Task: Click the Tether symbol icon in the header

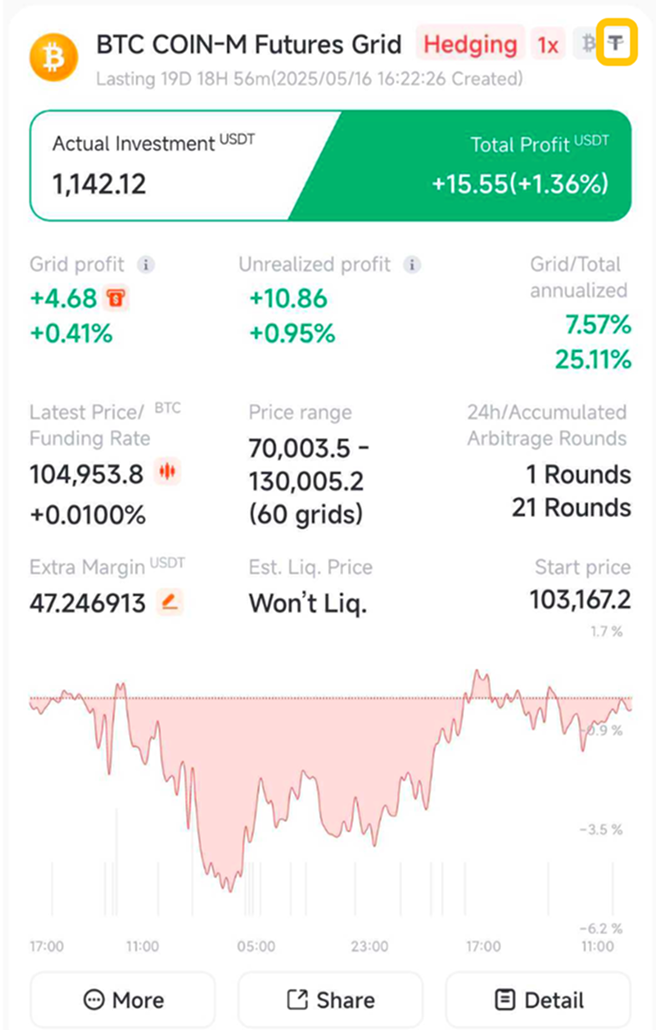Action: (x=617, y=44)
